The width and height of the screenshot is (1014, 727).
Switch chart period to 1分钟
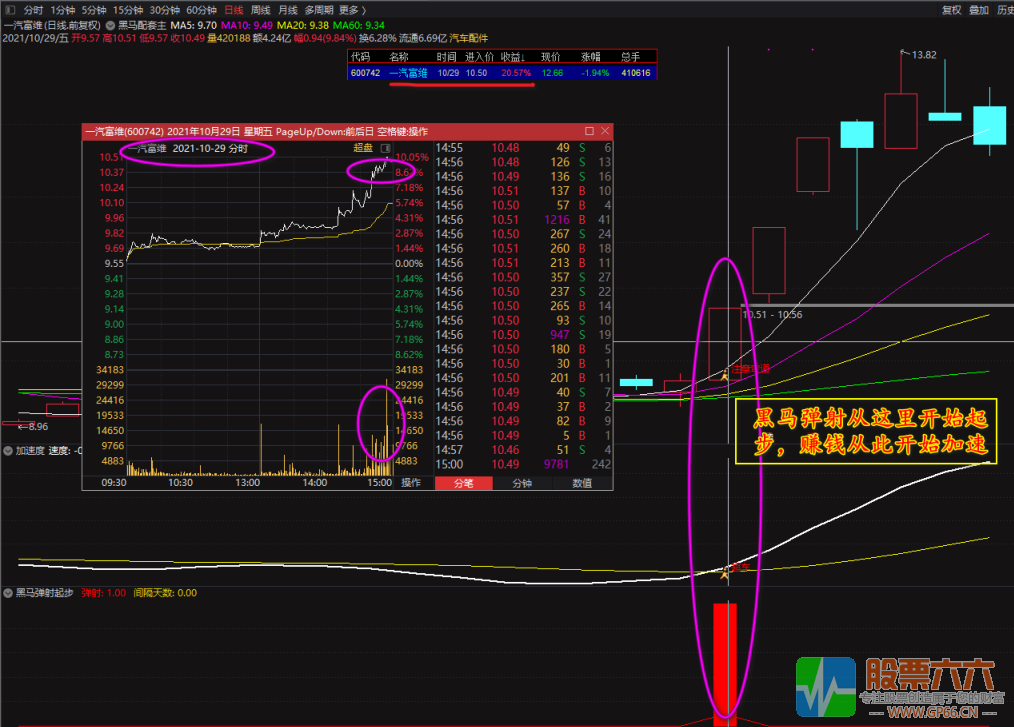[63, 10]
